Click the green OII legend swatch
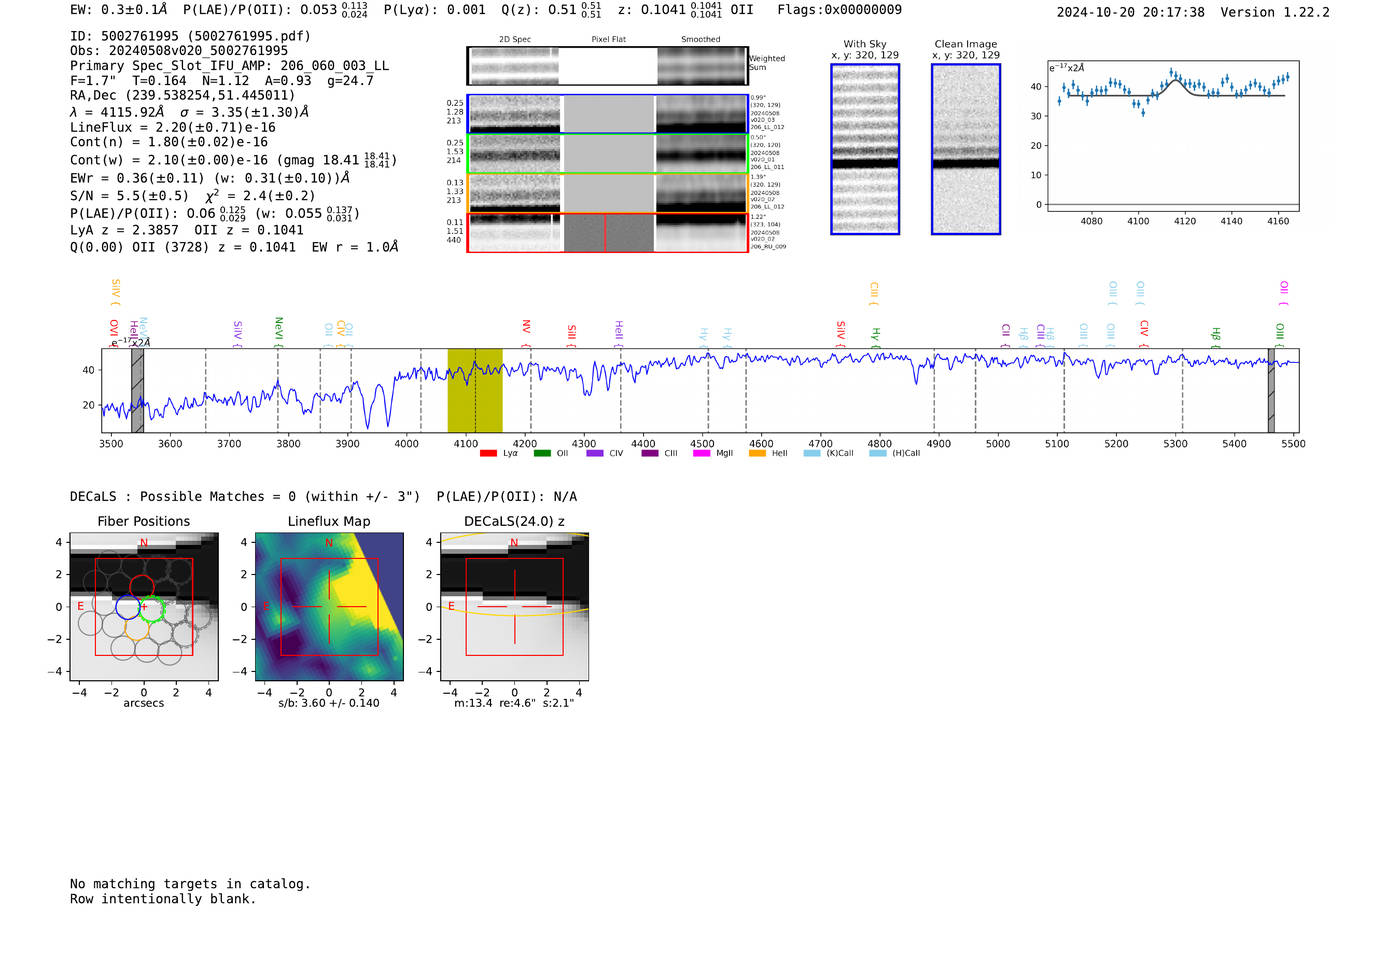Image resolution: width=1400 pixels, height=953 pixels. point(542,453)
